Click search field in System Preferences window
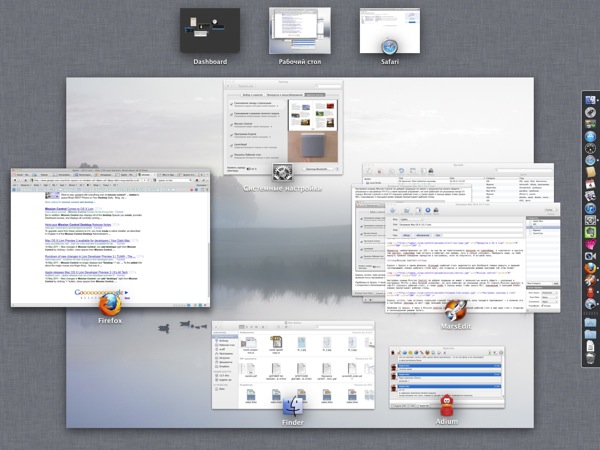 coord(328,86)
